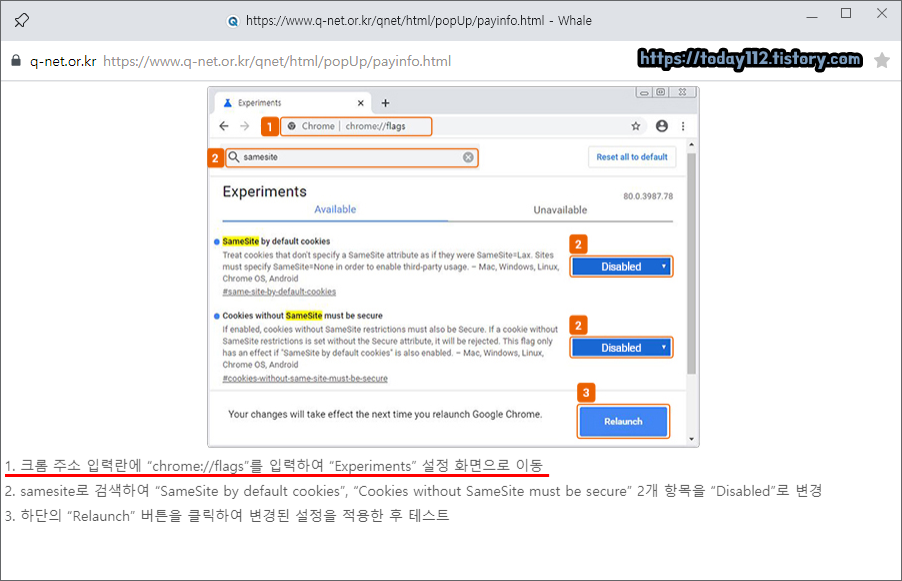Click the q-net.or.kr address bar URL
902x581 pixels.
click(277, 61)
